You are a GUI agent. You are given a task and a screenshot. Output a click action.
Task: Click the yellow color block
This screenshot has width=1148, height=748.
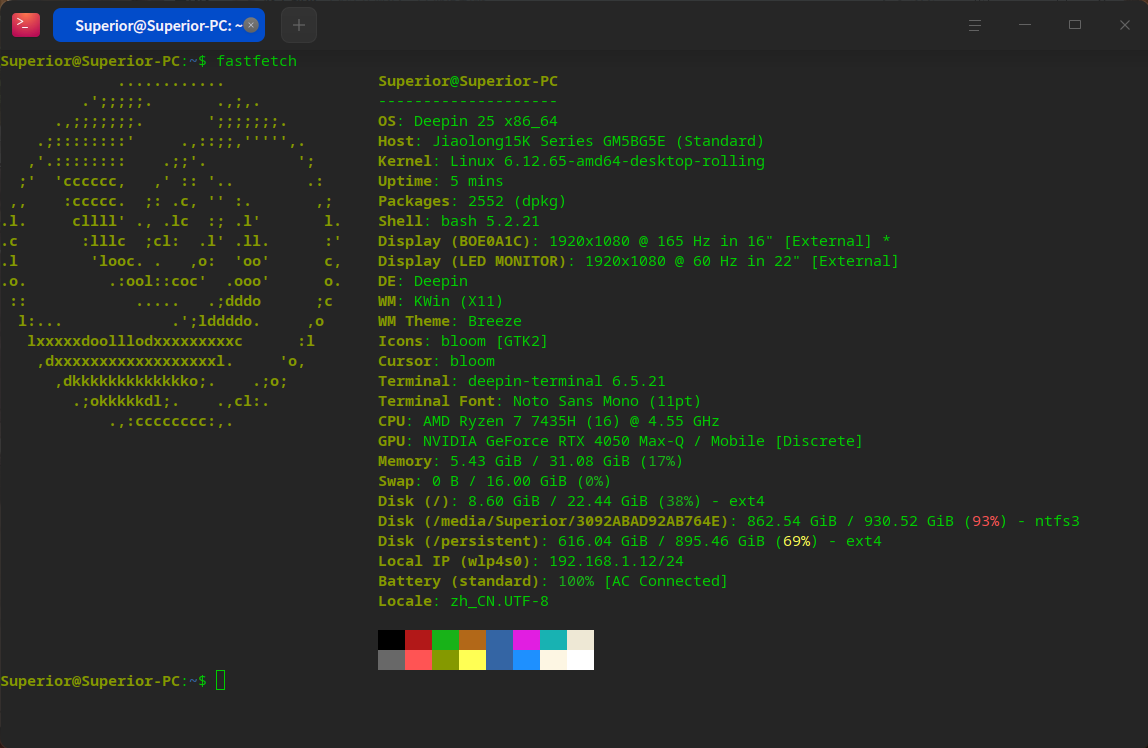(x=472, y=660)
